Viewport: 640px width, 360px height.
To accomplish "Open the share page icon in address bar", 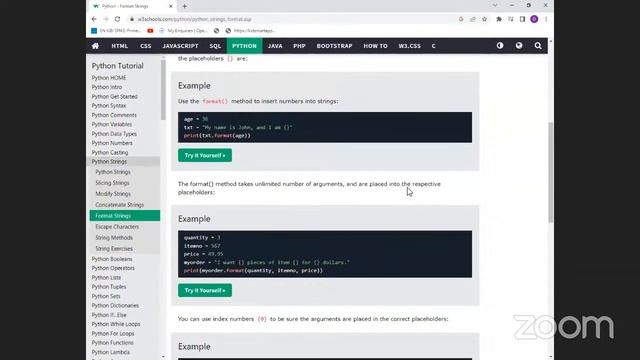I will (473, 19).
